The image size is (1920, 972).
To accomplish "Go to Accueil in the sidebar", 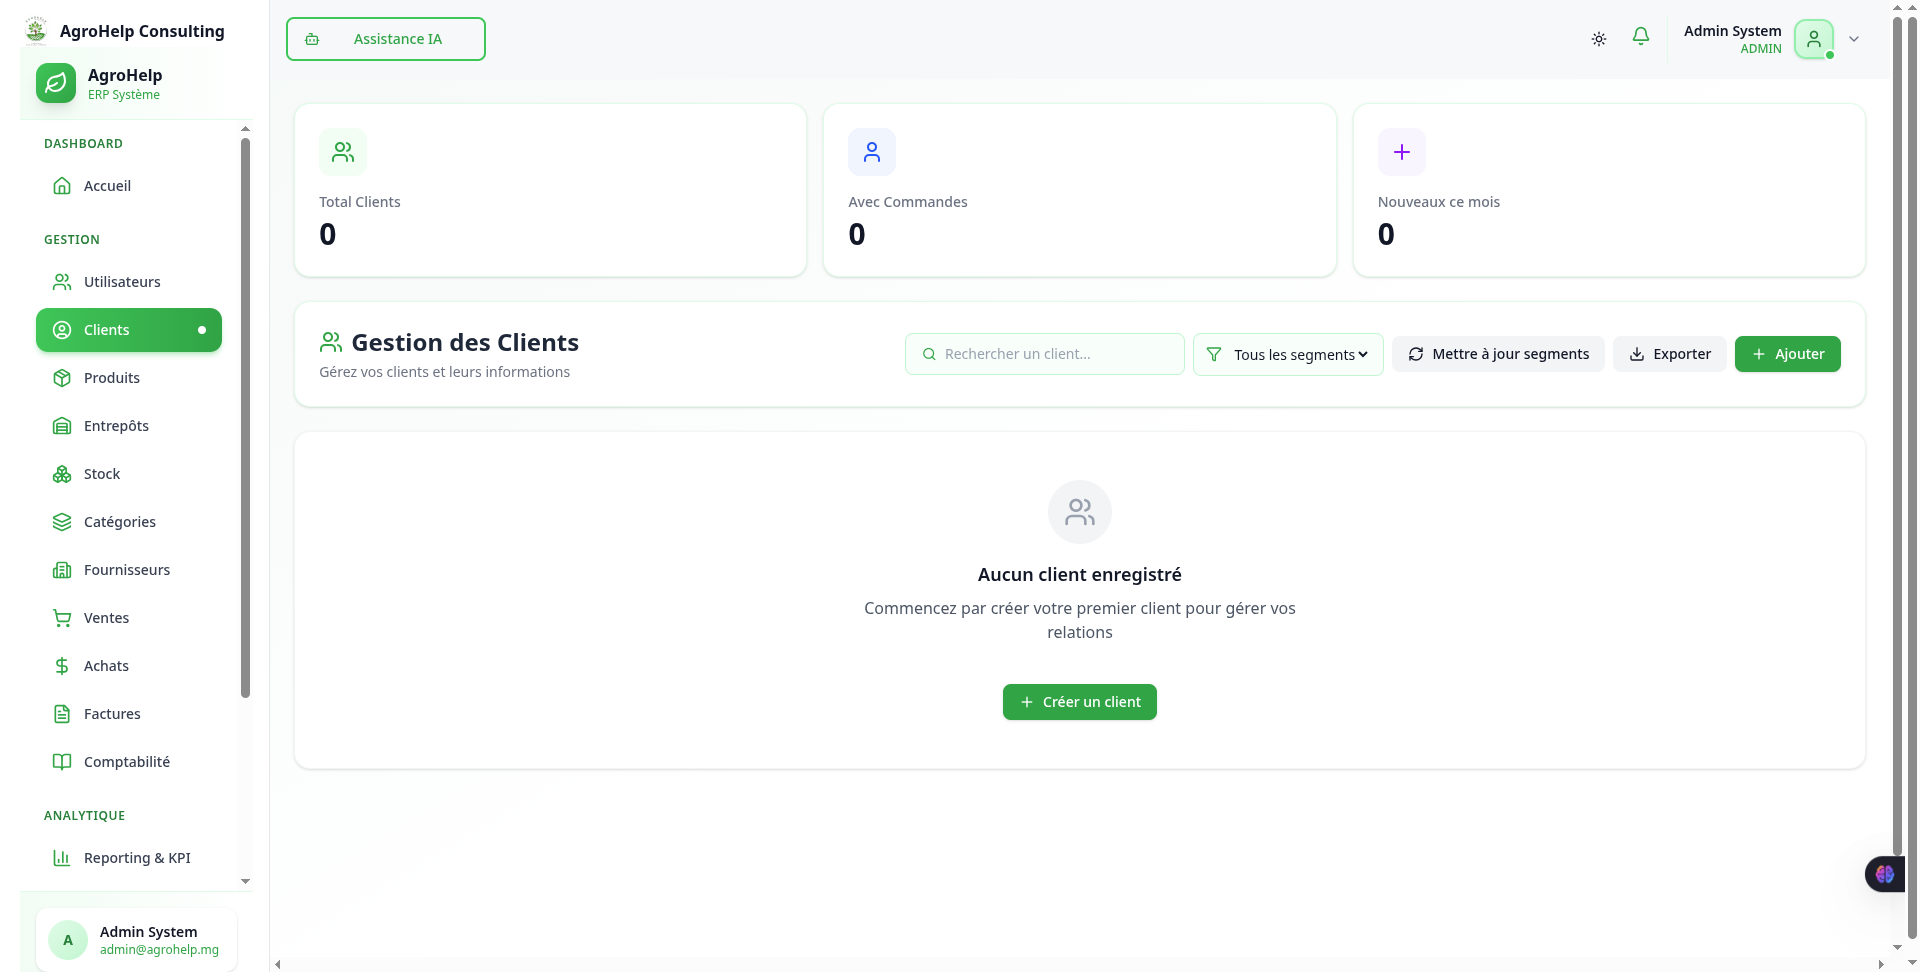I will [x=107, y=186].
